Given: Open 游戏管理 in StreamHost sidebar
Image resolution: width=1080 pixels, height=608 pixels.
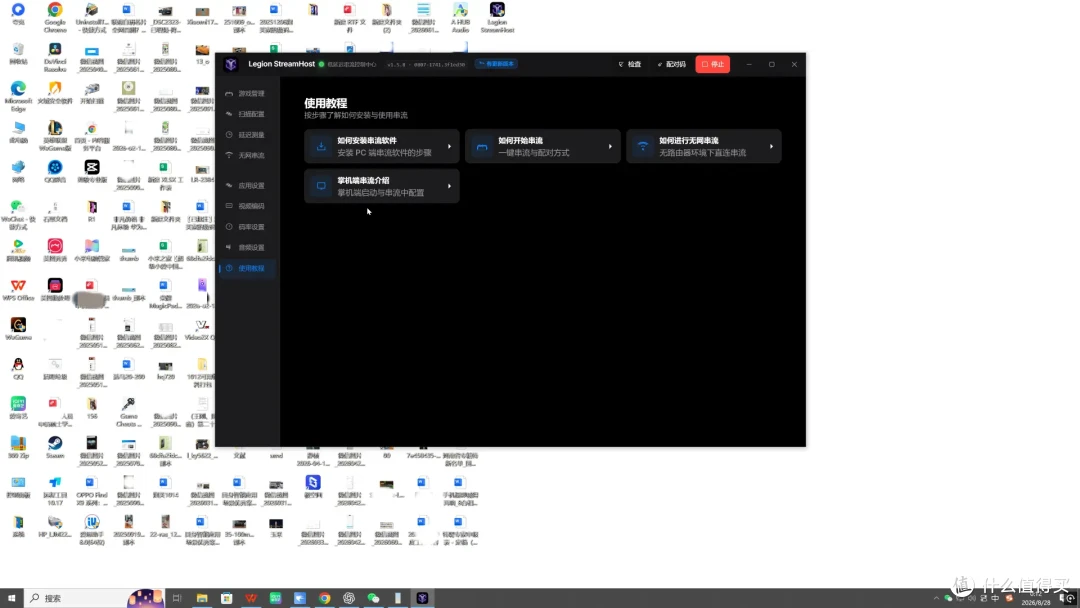Looking at the screenshot, I should 247,94.
